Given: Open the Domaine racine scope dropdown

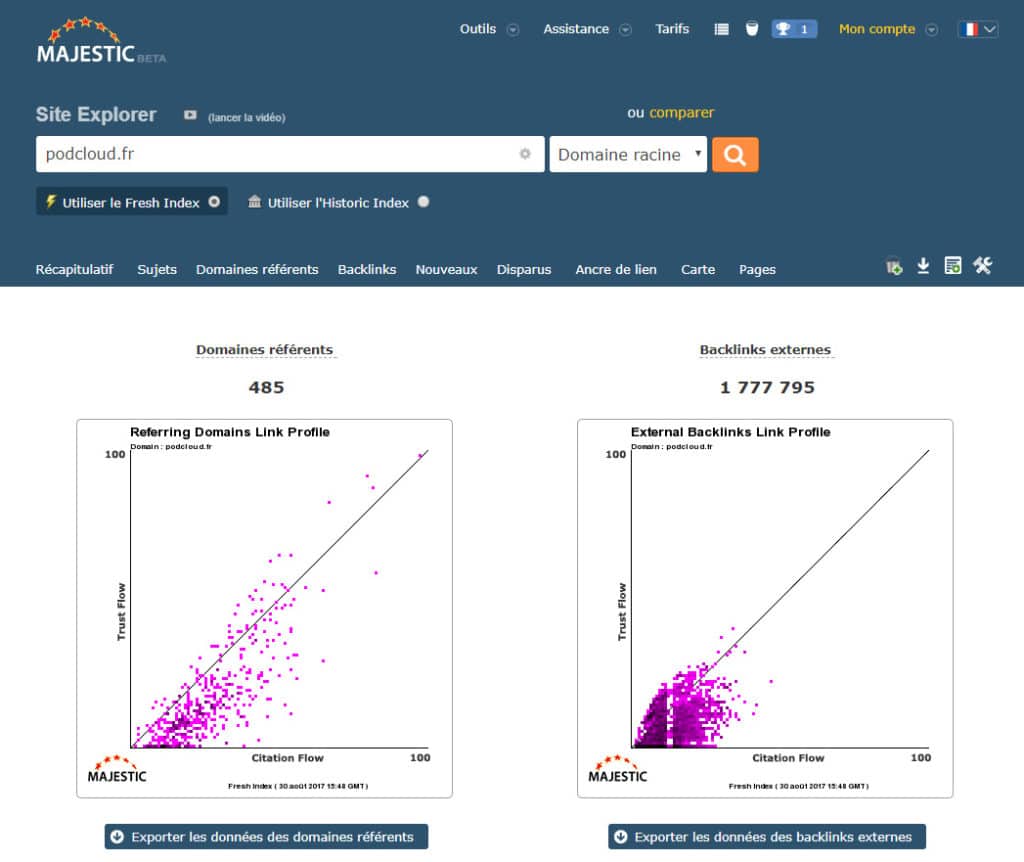Looking at the screenshot, I should 628,155.
